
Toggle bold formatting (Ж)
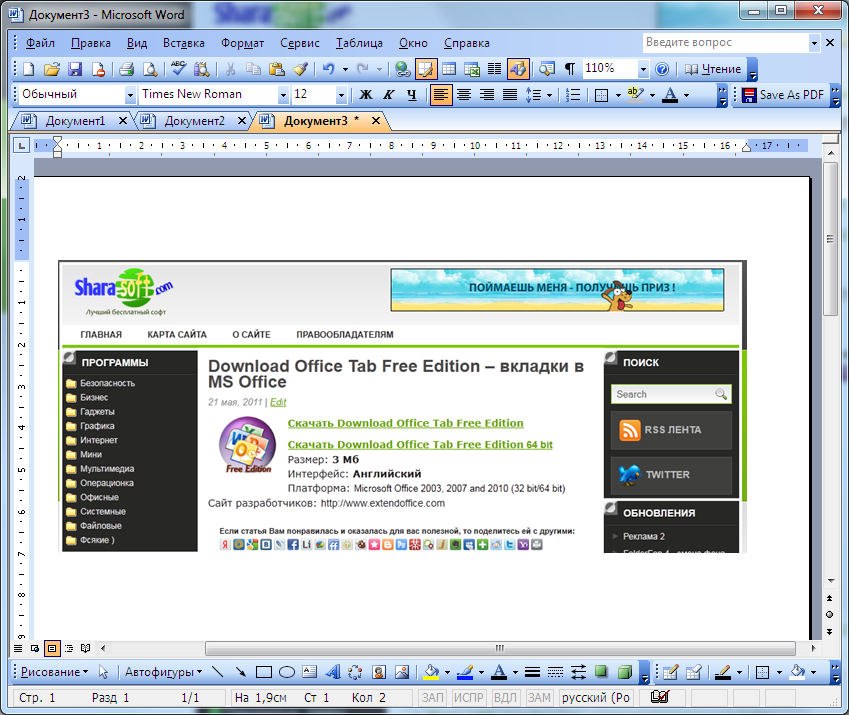[x=366, y=95]
